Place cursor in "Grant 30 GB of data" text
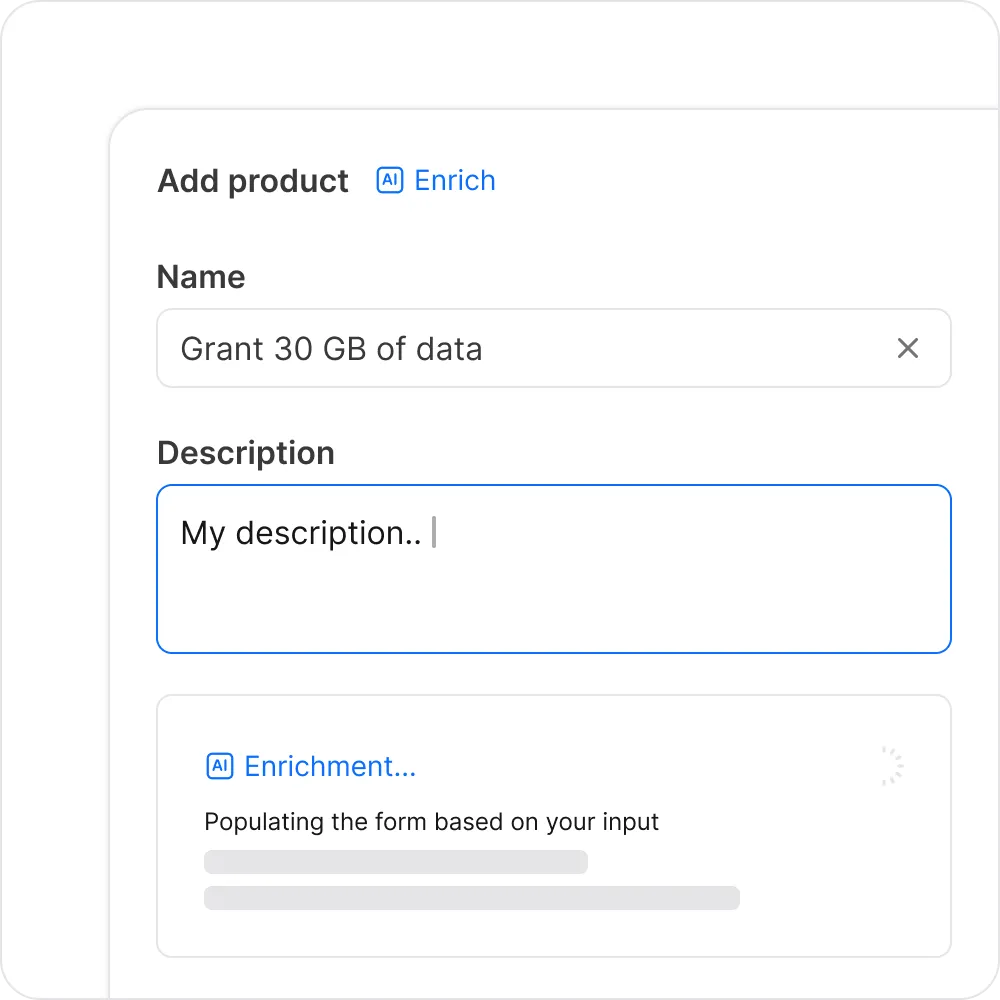 [x=331, y=349]
